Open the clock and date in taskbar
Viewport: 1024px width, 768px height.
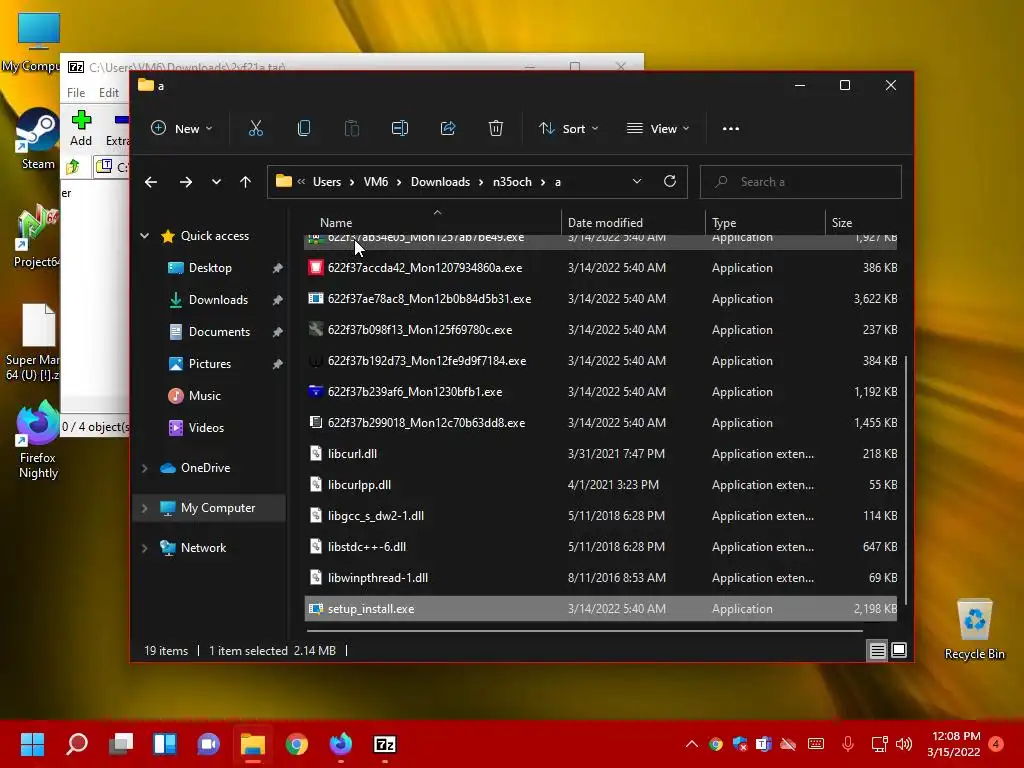click(x=953, y=744)
